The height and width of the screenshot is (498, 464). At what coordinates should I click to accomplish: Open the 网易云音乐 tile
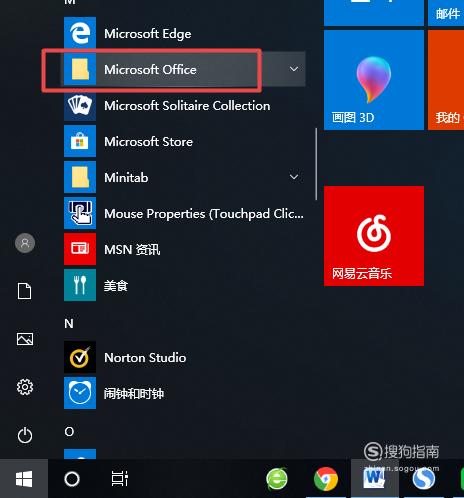374,236
